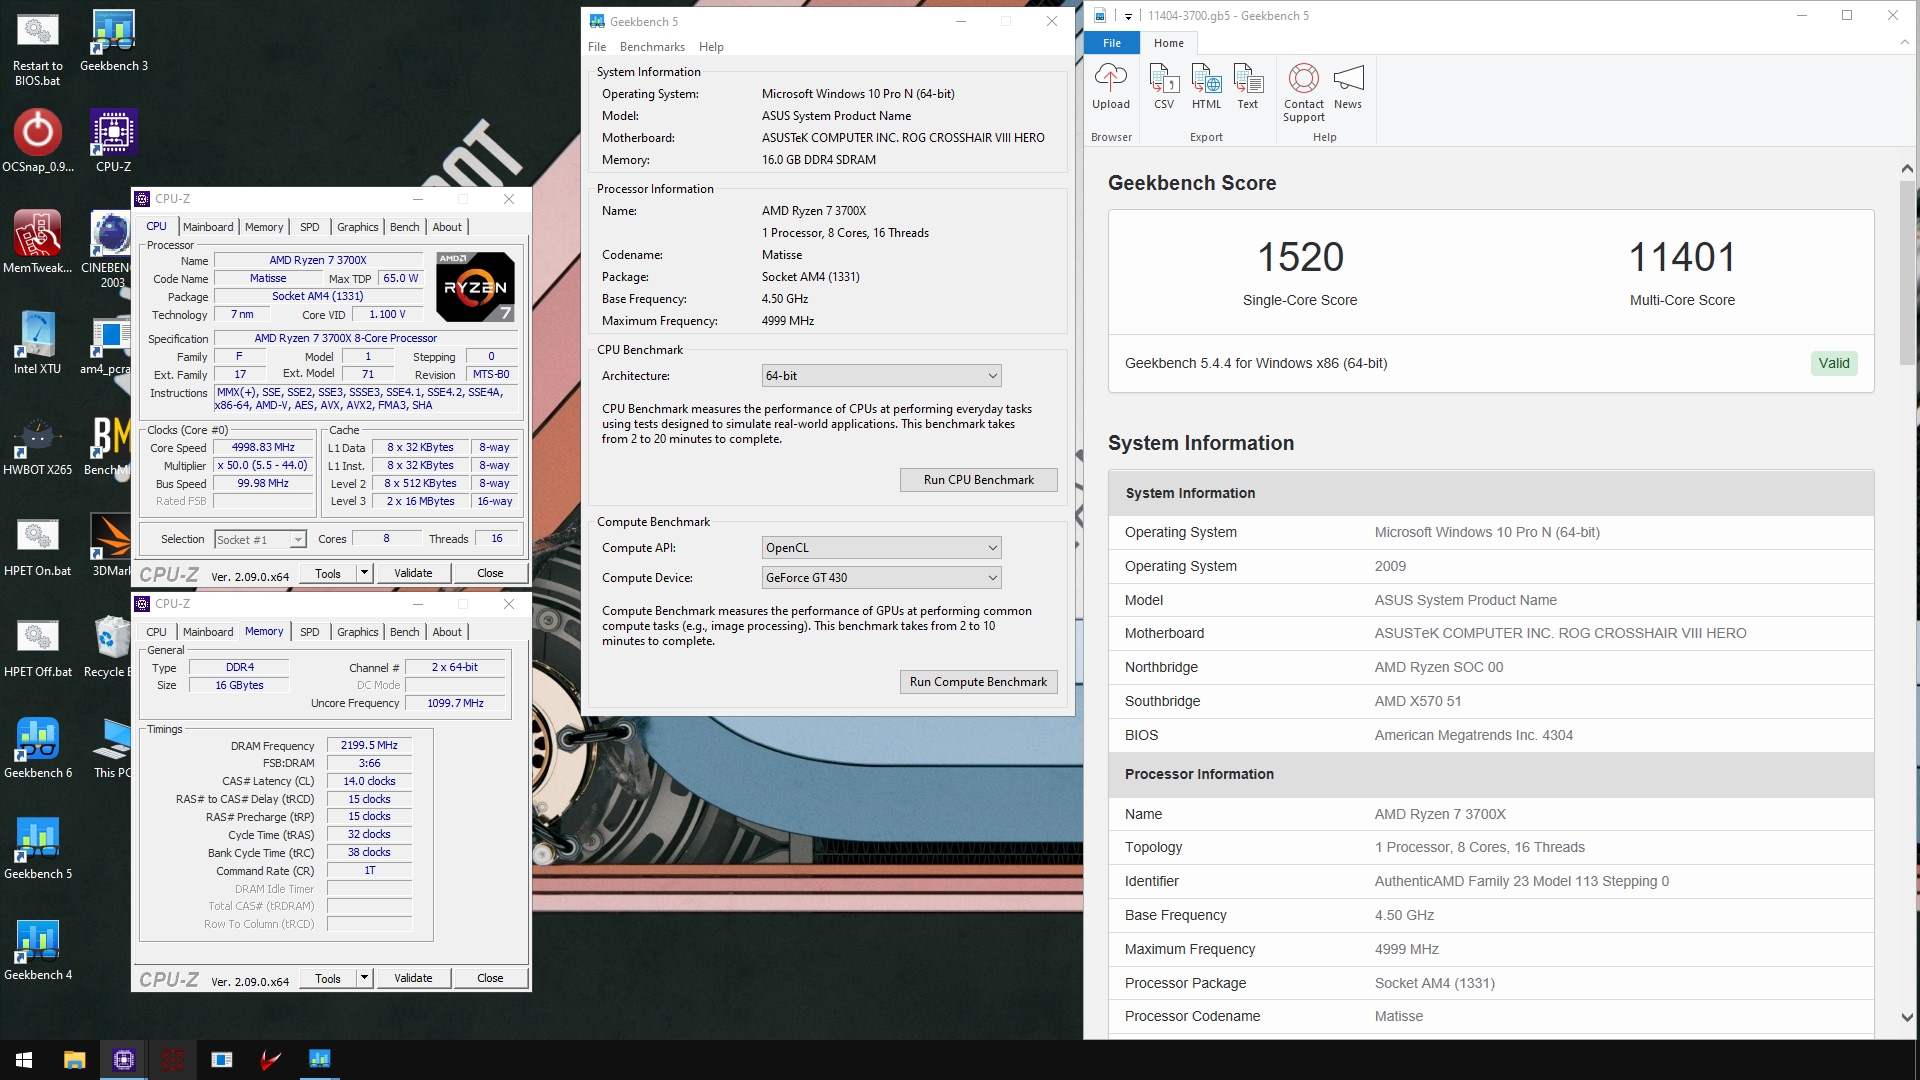Click Close in upper CPU-Z window

coord(490,573)
